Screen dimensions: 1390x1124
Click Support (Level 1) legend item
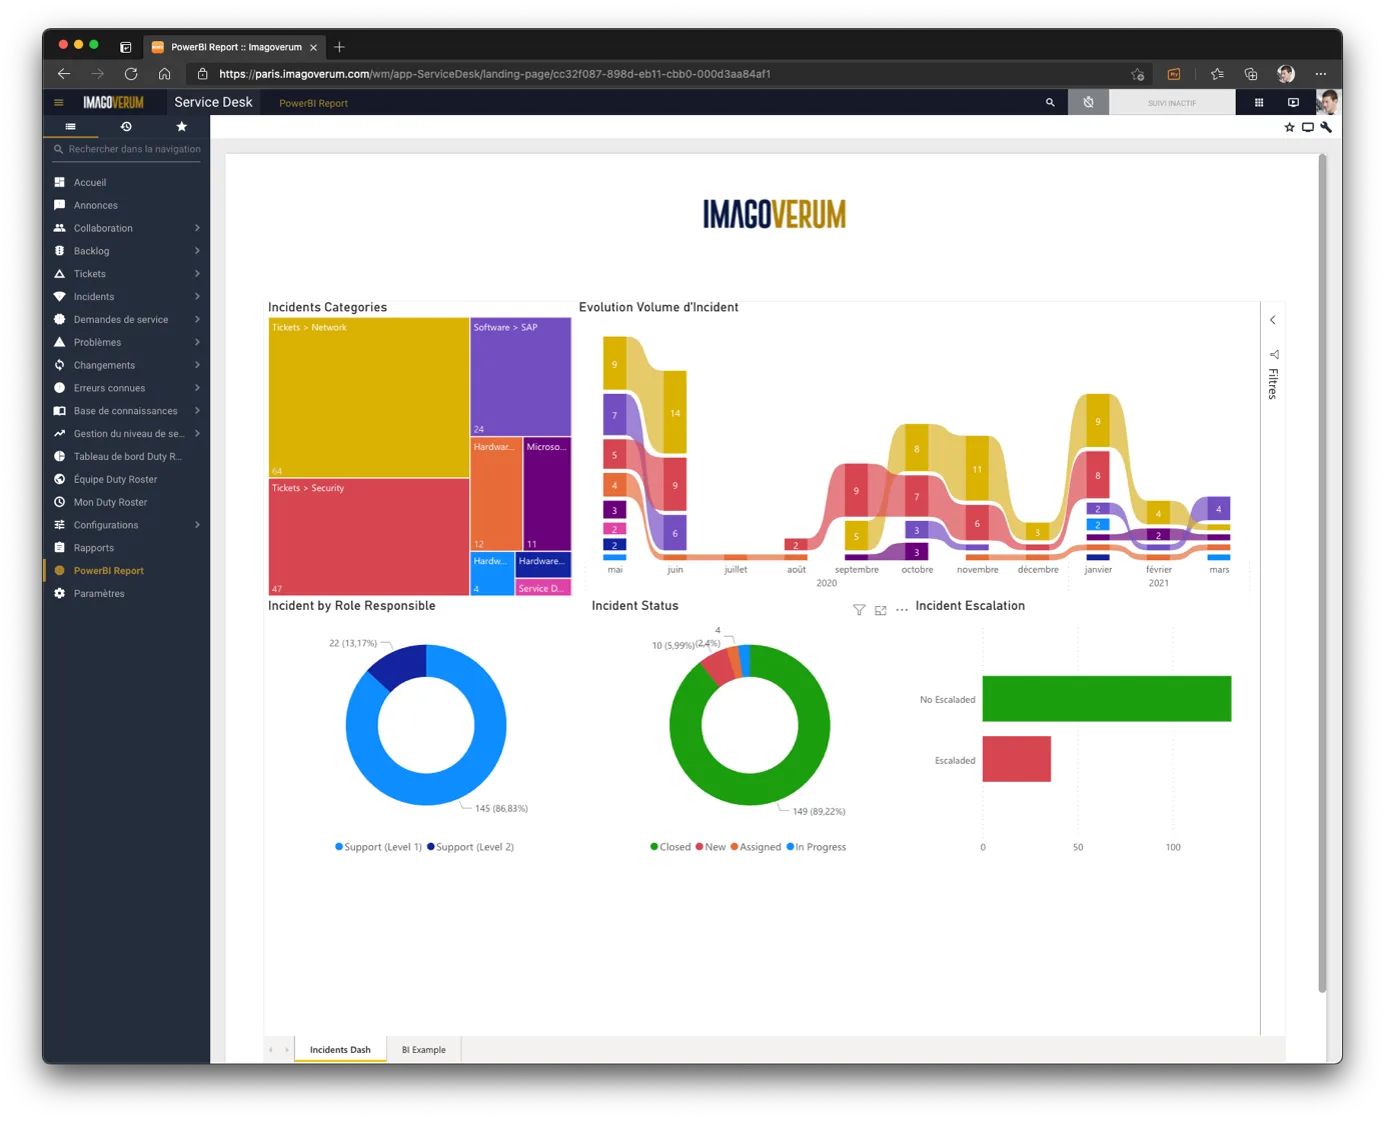pos(378,847)
